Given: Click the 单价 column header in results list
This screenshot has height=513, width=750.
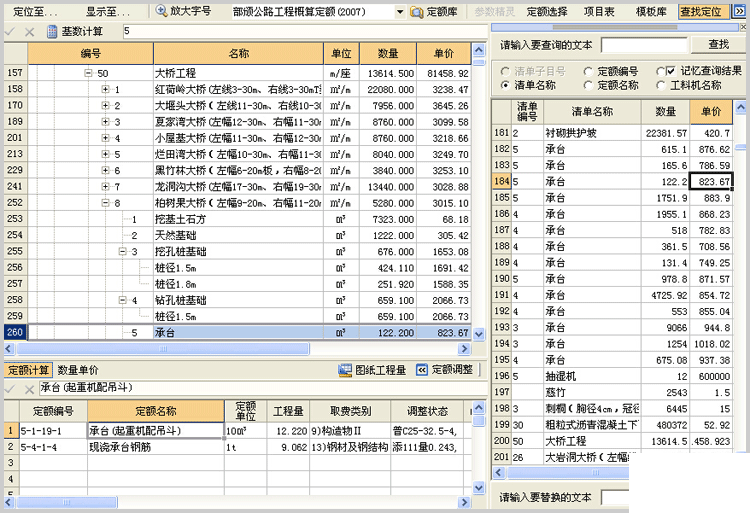Looking at the screenshot, I should (x=711, y=112).
